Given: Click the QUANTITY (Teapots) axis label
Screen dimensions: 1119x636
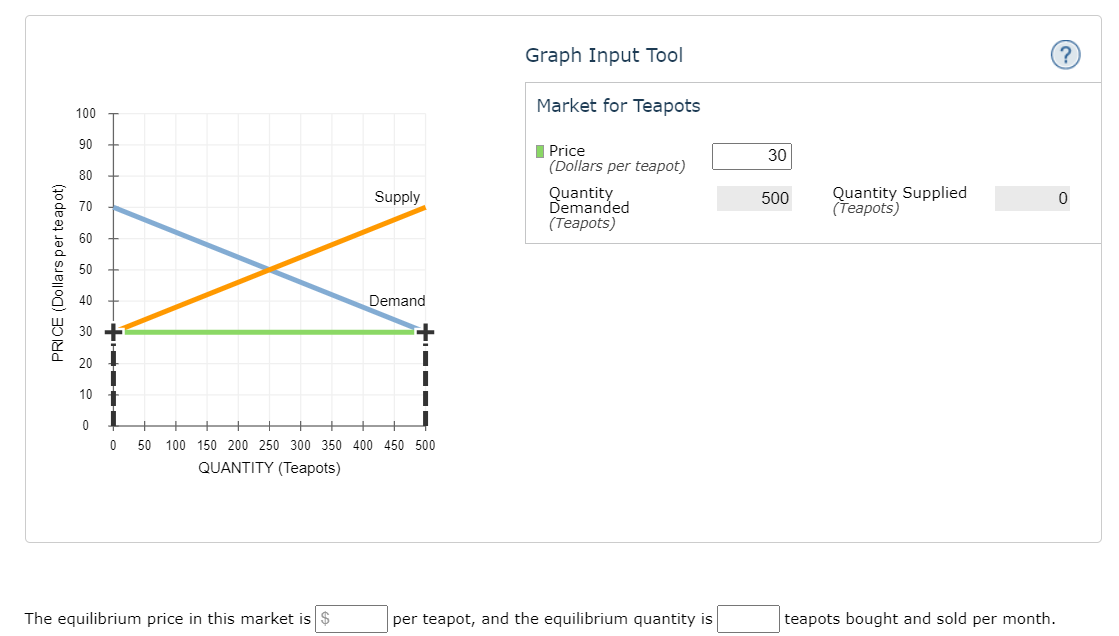Looking at the screenshot, I should coord(269,467).
